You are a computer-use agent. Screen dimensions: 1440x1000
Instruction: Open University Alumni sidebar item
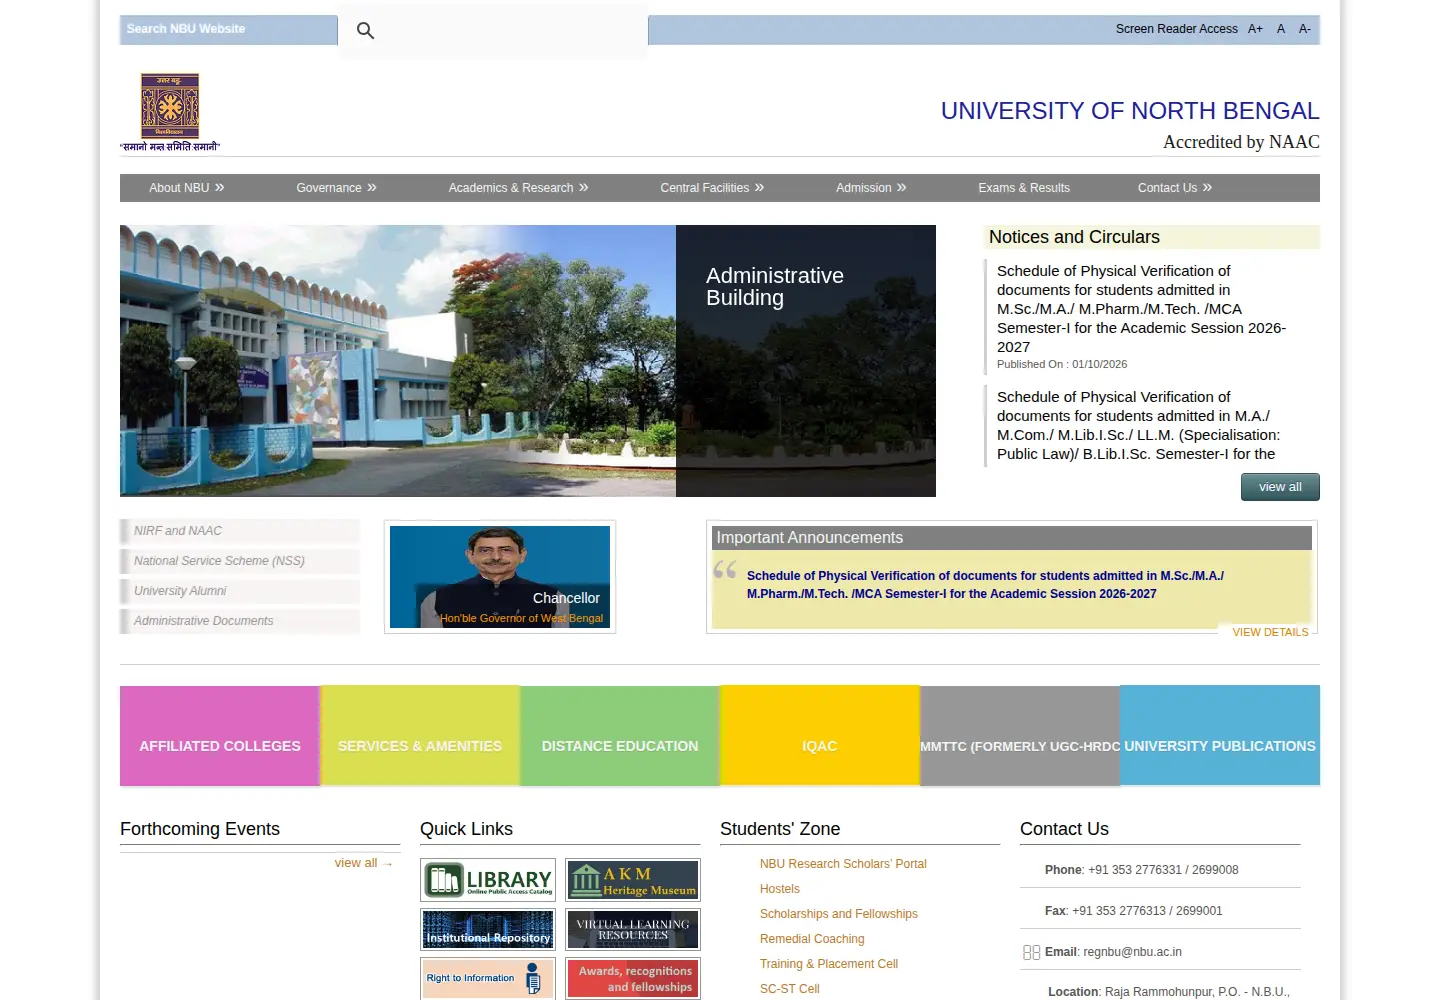240,591
